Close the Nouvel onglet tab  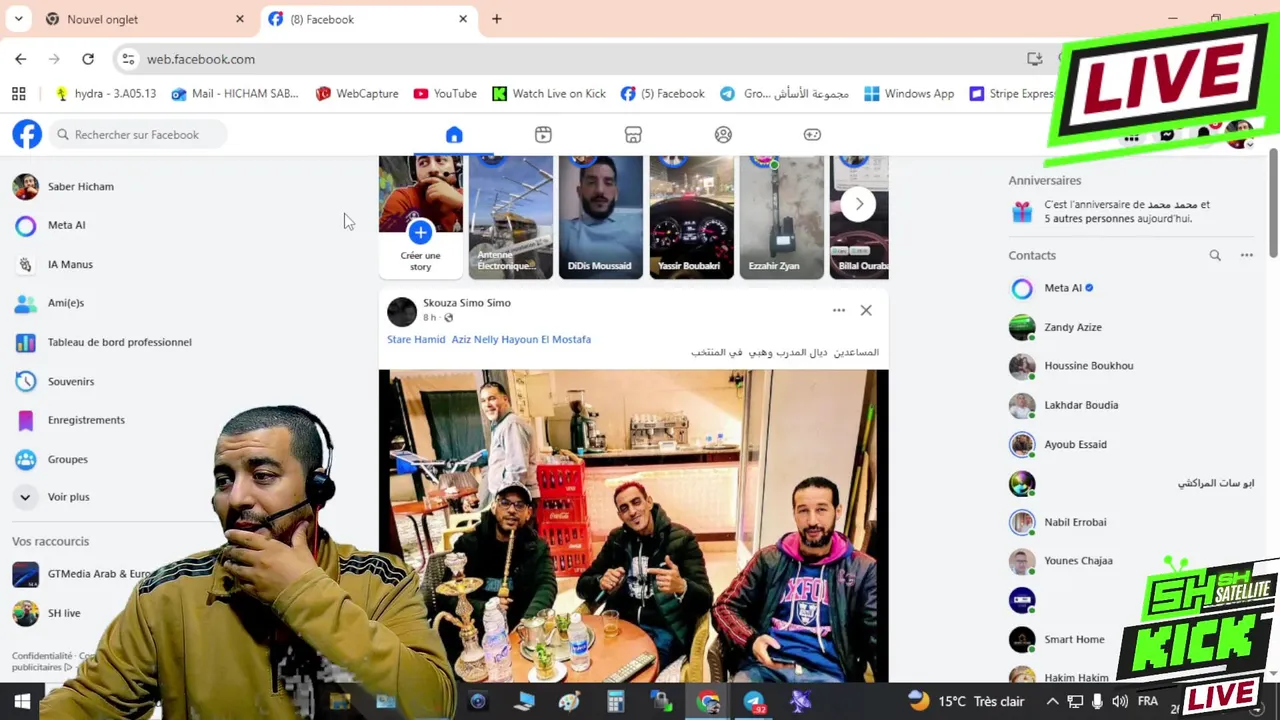point(240,19)
